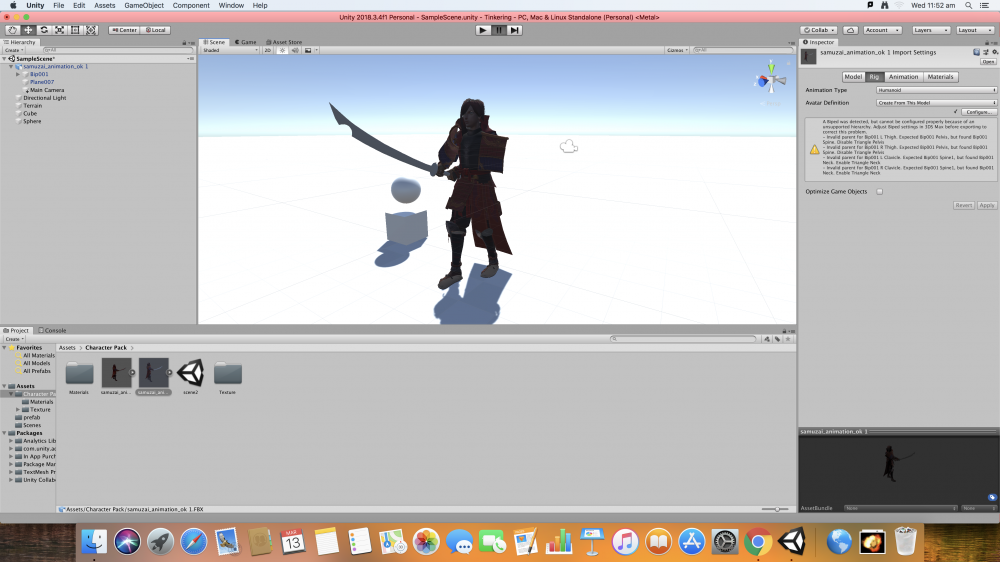The height and width of the screenshot is (562, 1000).
Task: Click the Revert button
Action: click(x=963, y=205)
